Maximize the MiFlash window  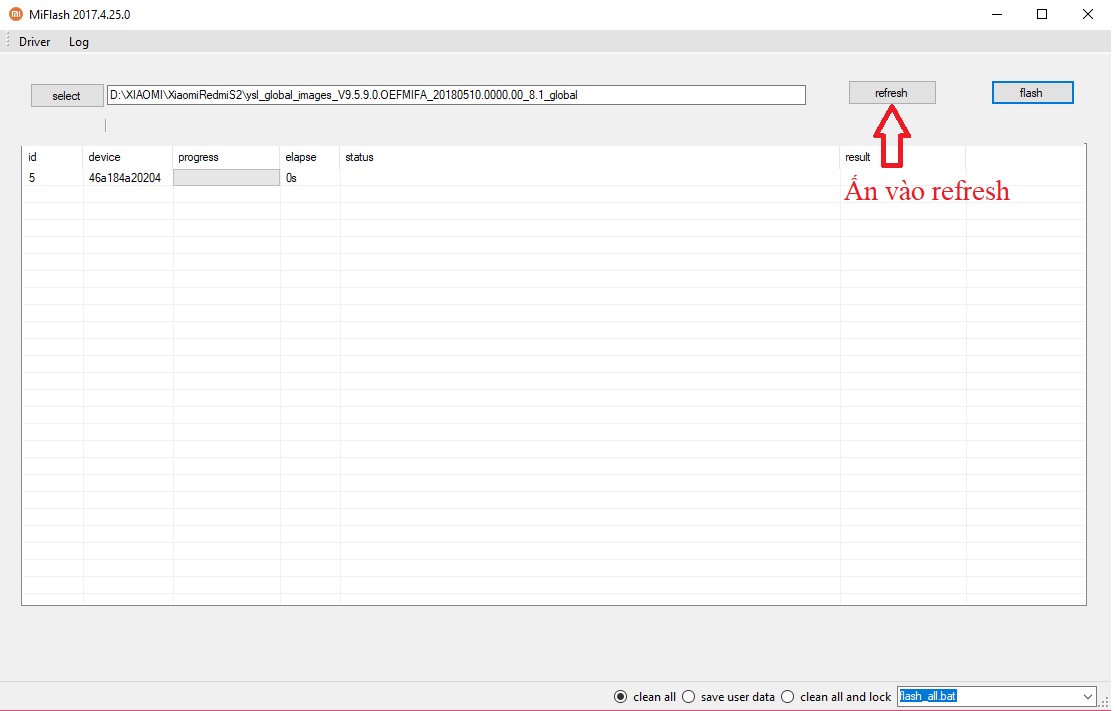point(1042,14)
